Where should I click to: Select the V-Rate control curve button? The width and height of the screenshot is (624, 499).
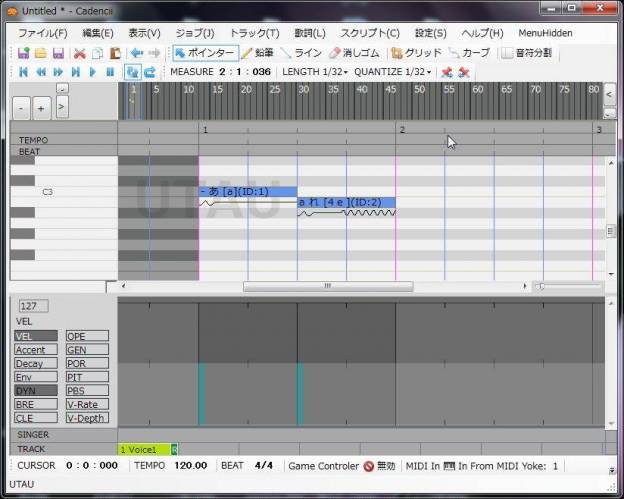87,404
